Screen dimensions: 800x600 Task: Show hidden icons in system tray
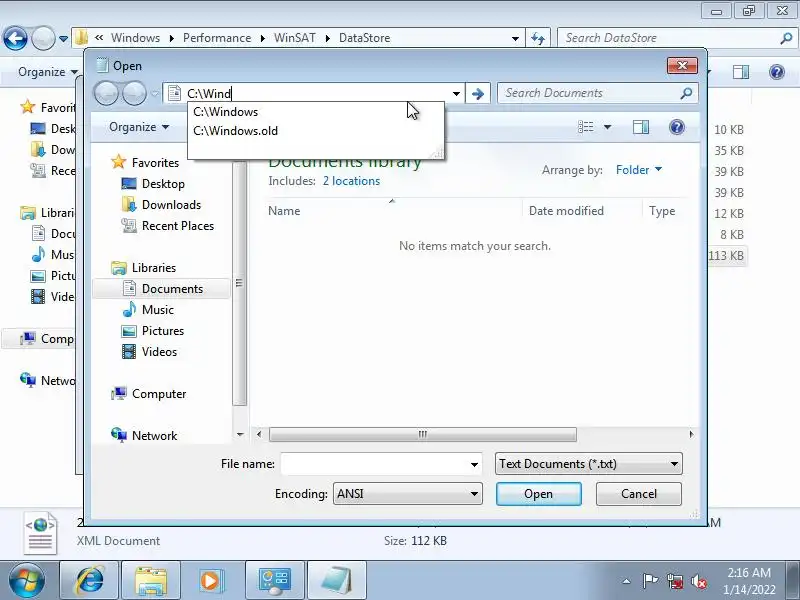pyautogui.click(x=627, y=581)
